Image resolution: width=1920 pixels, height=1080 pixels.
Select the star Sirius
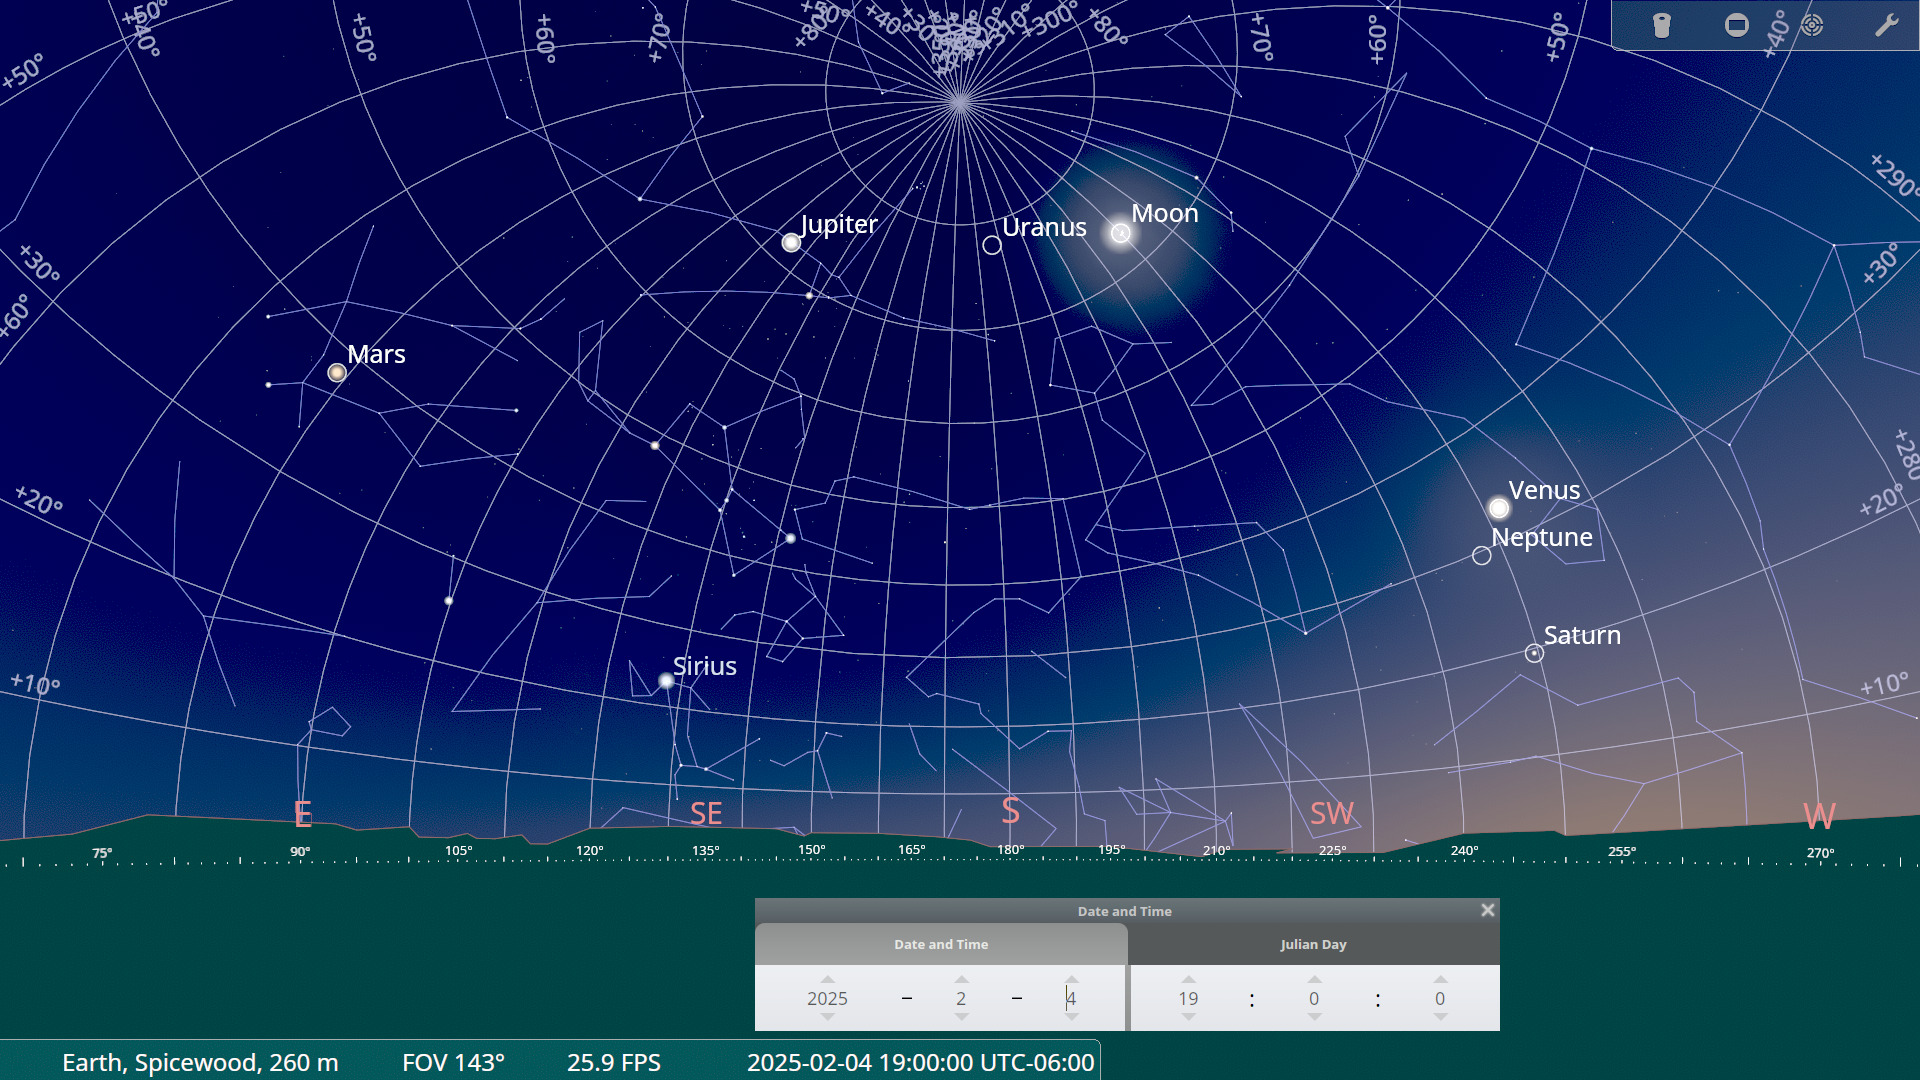pos(666,681)
